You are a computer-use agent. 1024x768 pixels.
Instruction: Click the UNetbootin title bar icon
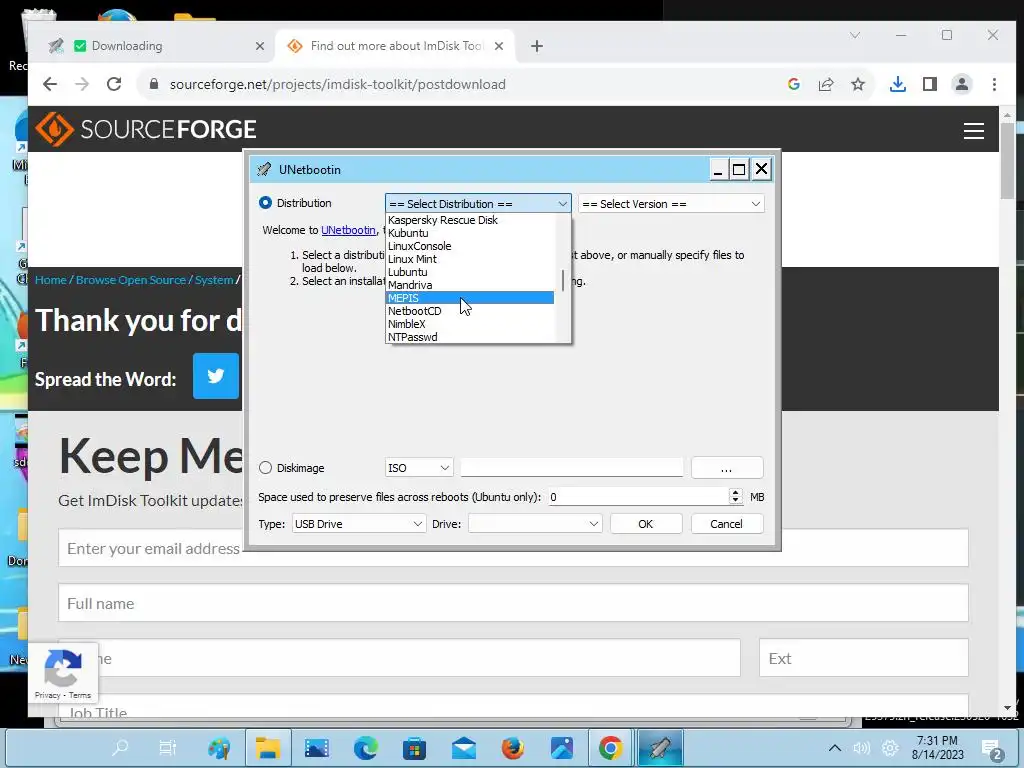click(x=264, y=170)
